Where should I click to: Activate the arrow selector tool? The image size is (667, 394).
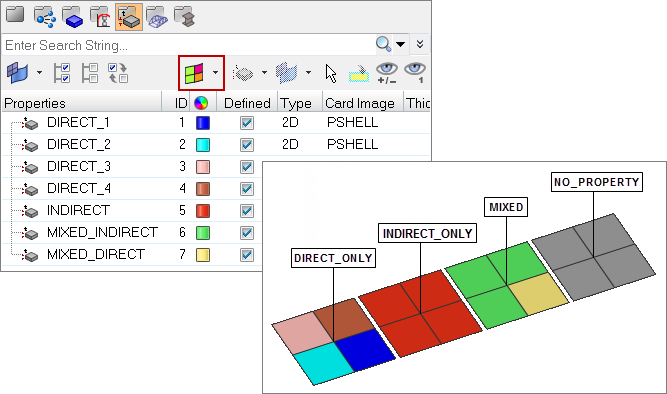click(331, 73)
